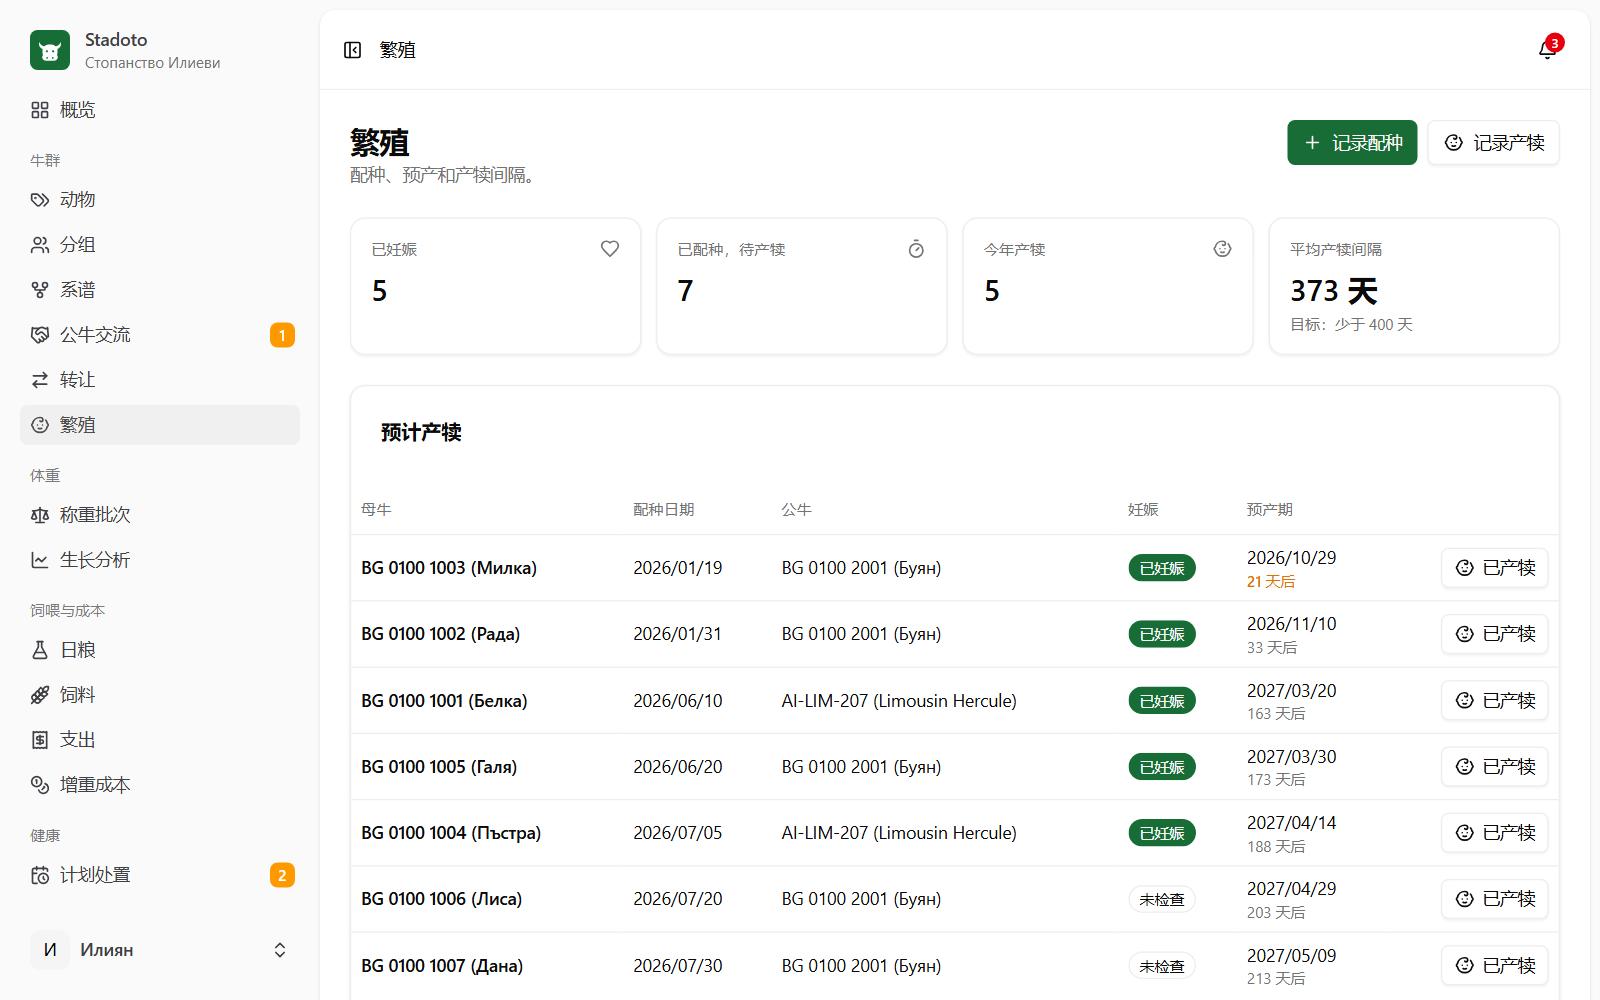This screenshot has height=1000, width=1600.
Task: Click timer icon on 已配种 card
Action: tap(916, 249)
